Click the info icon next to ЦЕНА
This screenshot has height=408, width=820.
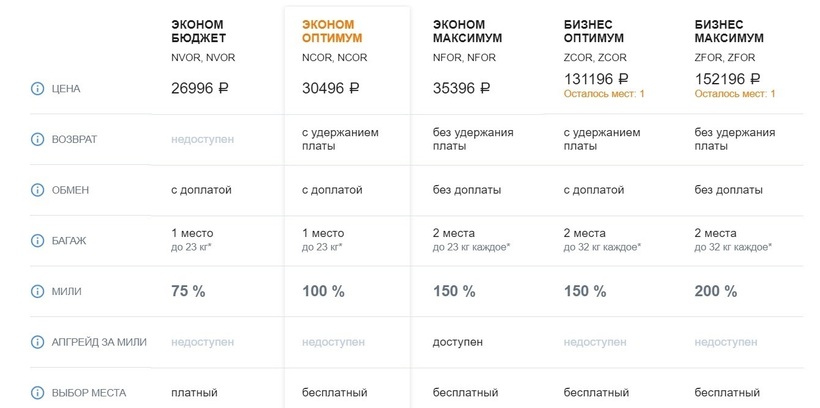click(37, 89)
